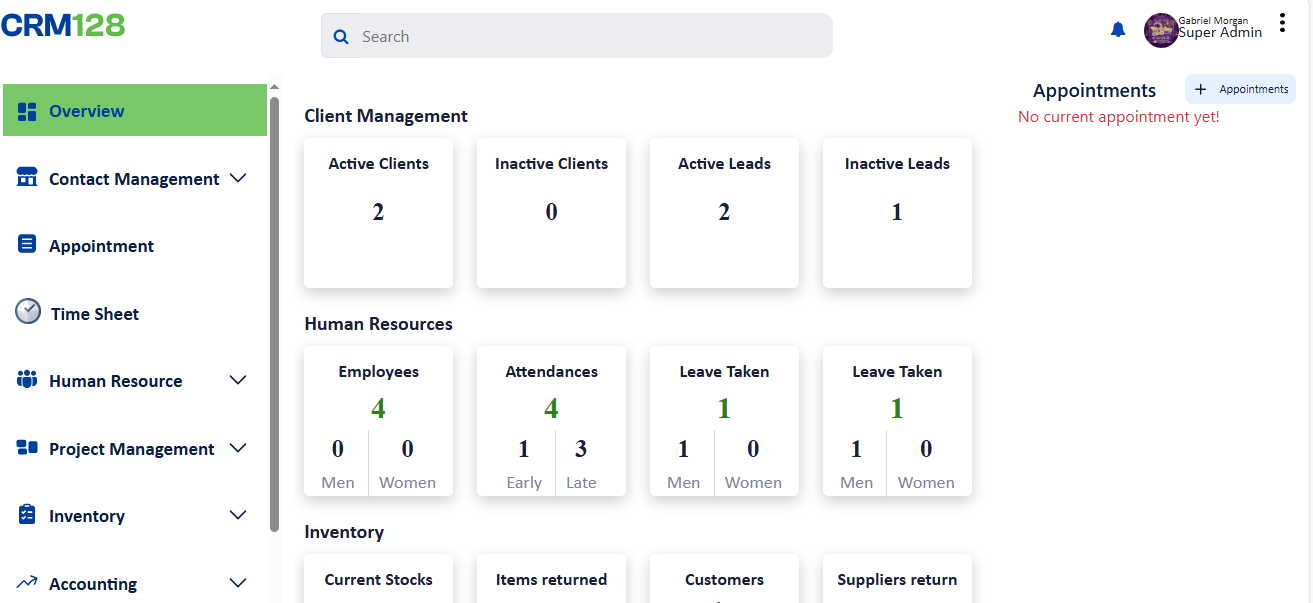Screen dimensions: 1313x603
Task: Click the Accounting trend arrow icon
Action: click(27, 582)
